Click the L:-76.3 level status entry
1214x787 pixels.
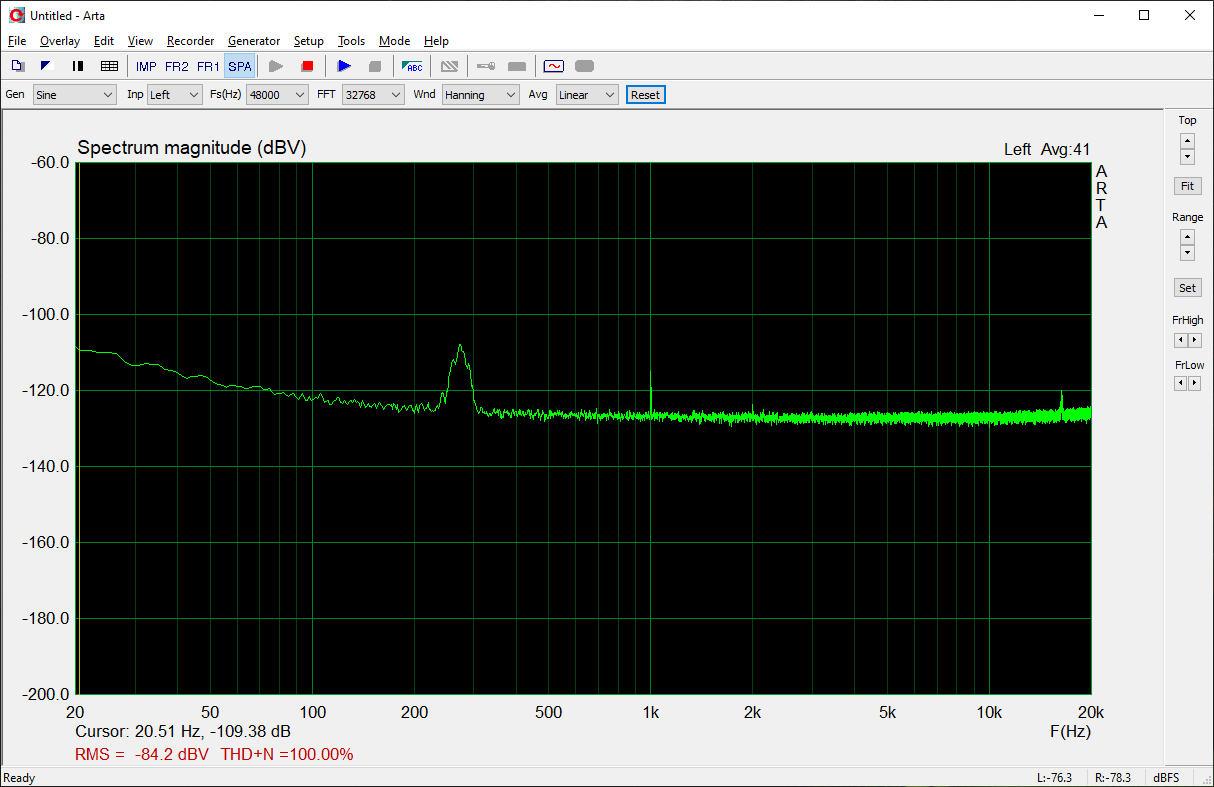point(1056,778)
